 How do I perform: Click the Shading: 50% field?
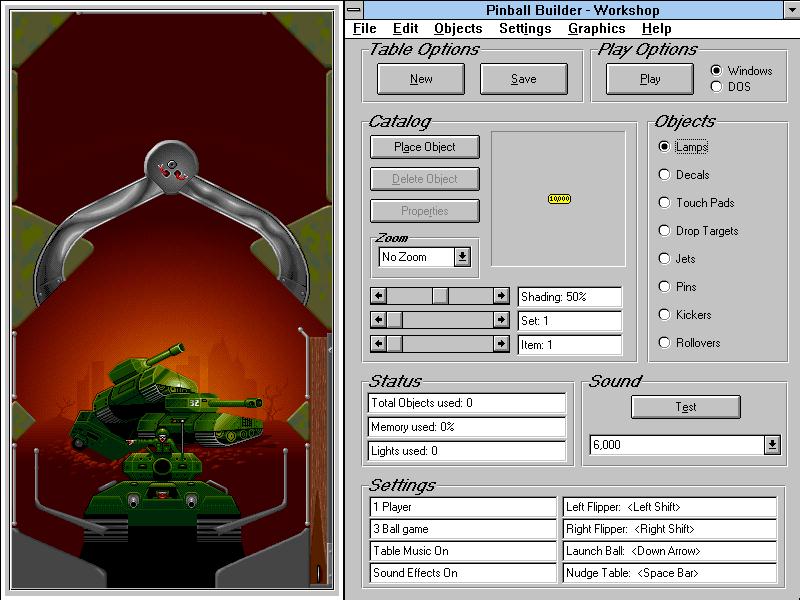click(x=570, y=297)
